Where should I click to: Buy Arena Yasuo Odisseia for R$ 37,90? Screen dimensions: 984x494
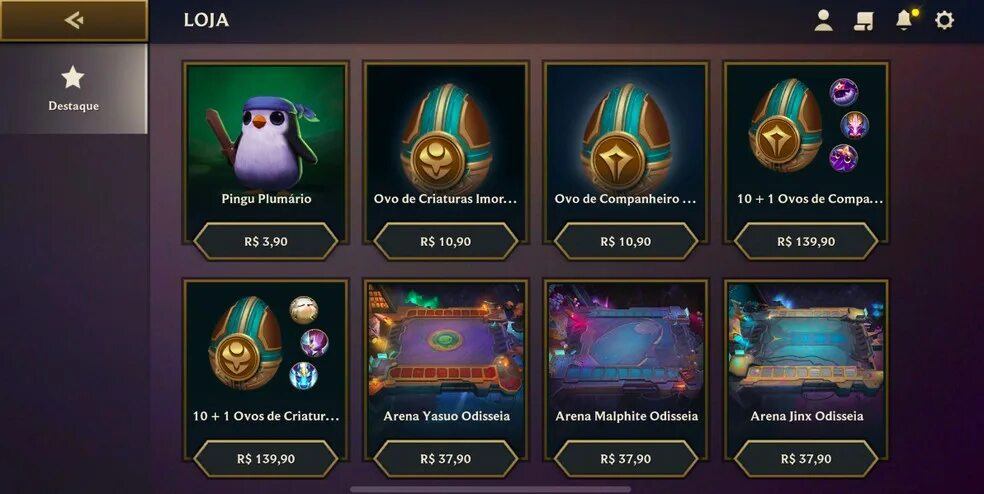point(446,459)
